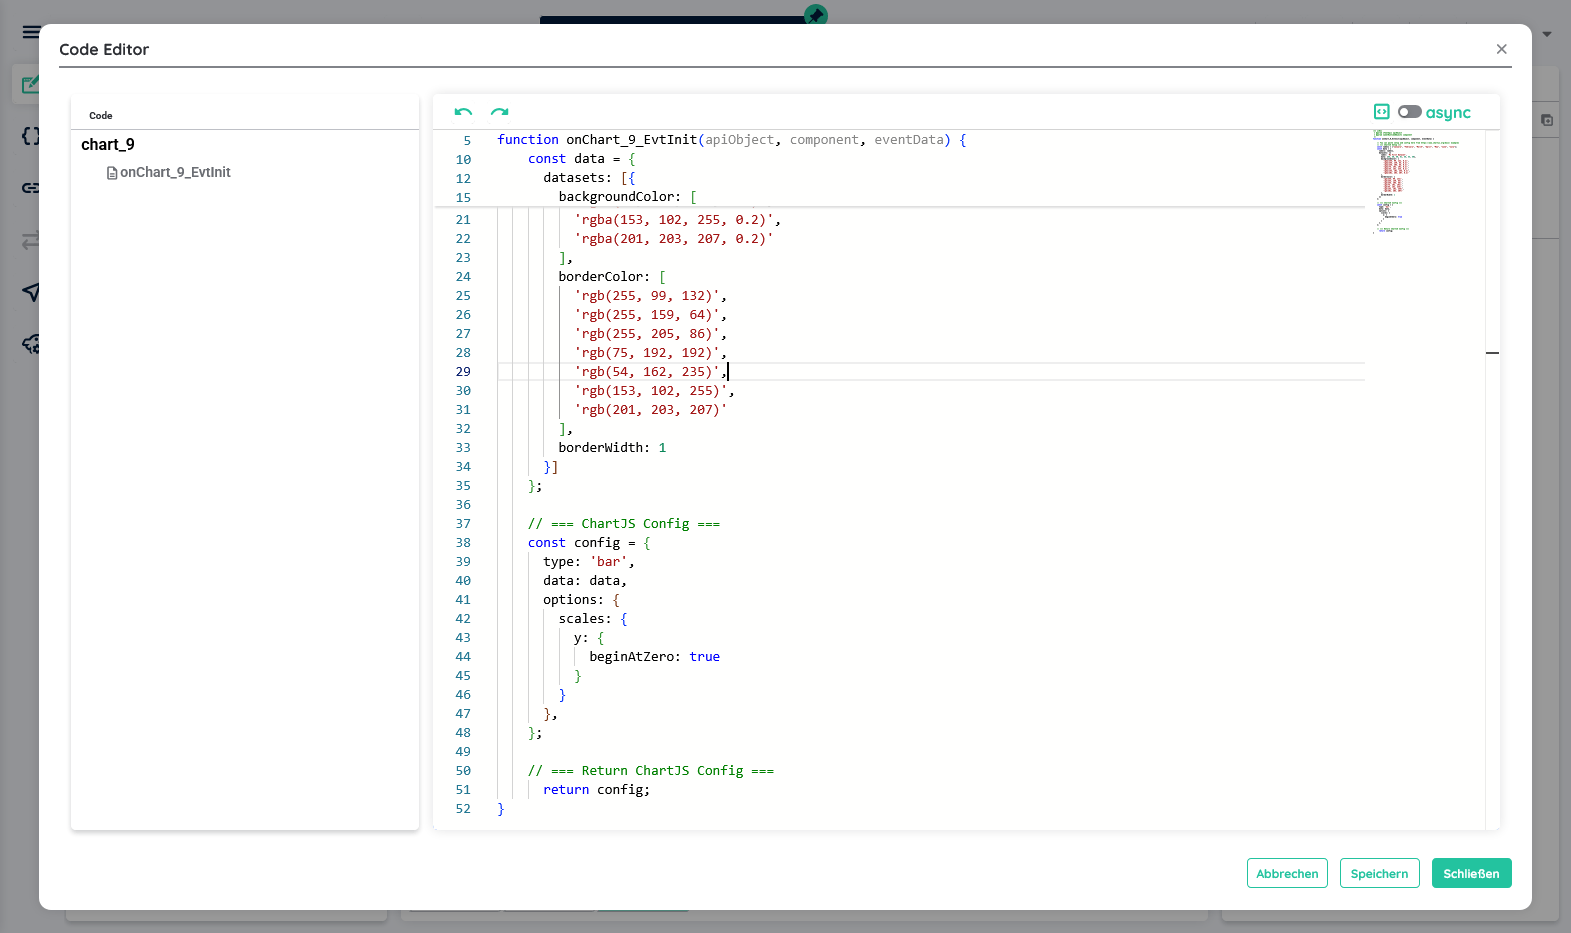Enable the async toggle switch

click(x=1409, y=112)
